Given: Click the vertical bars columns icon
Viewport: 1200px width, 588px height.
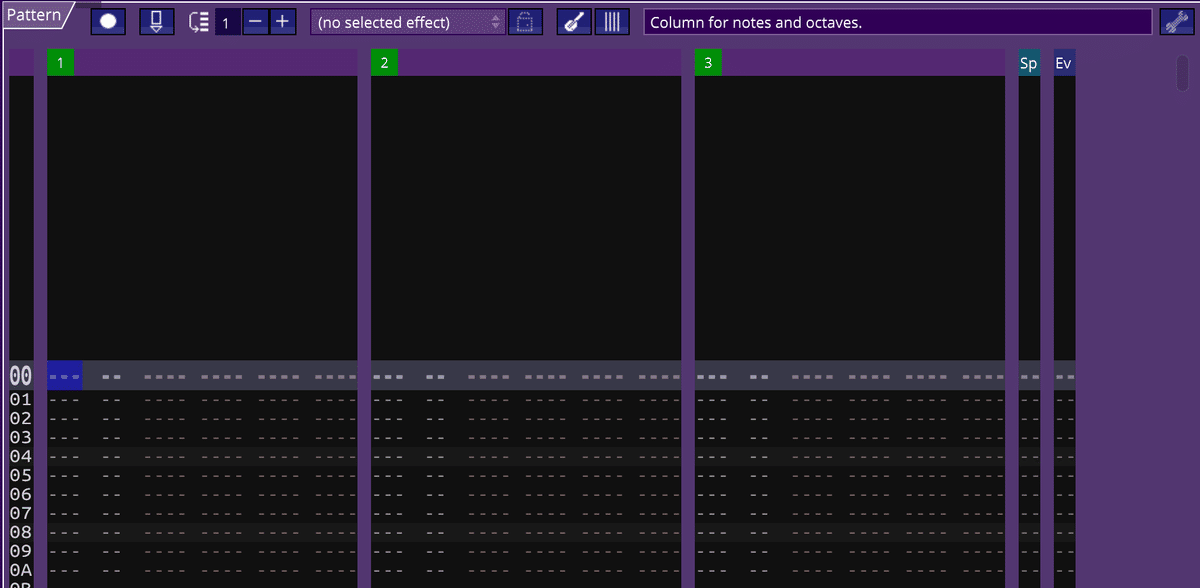Looking at the screenshot, I should (x=612, y=22).
